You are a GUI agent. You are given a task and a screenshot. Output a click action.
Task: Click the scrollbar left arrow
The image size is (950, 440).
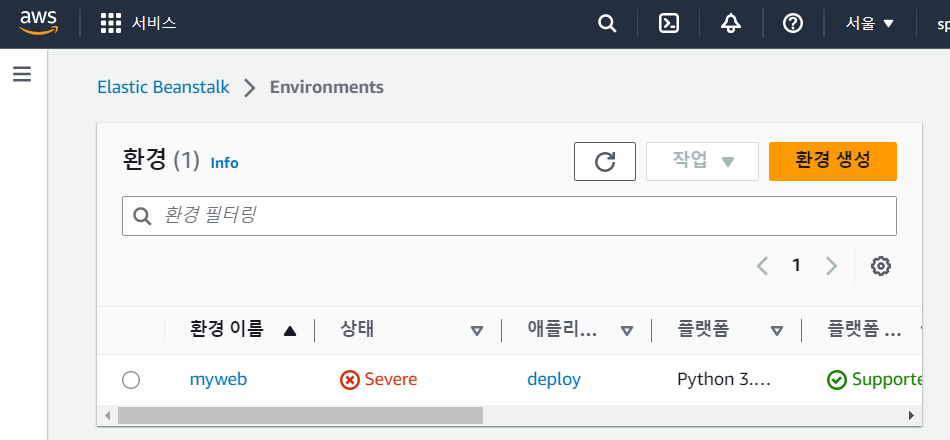tap(108, 415)
